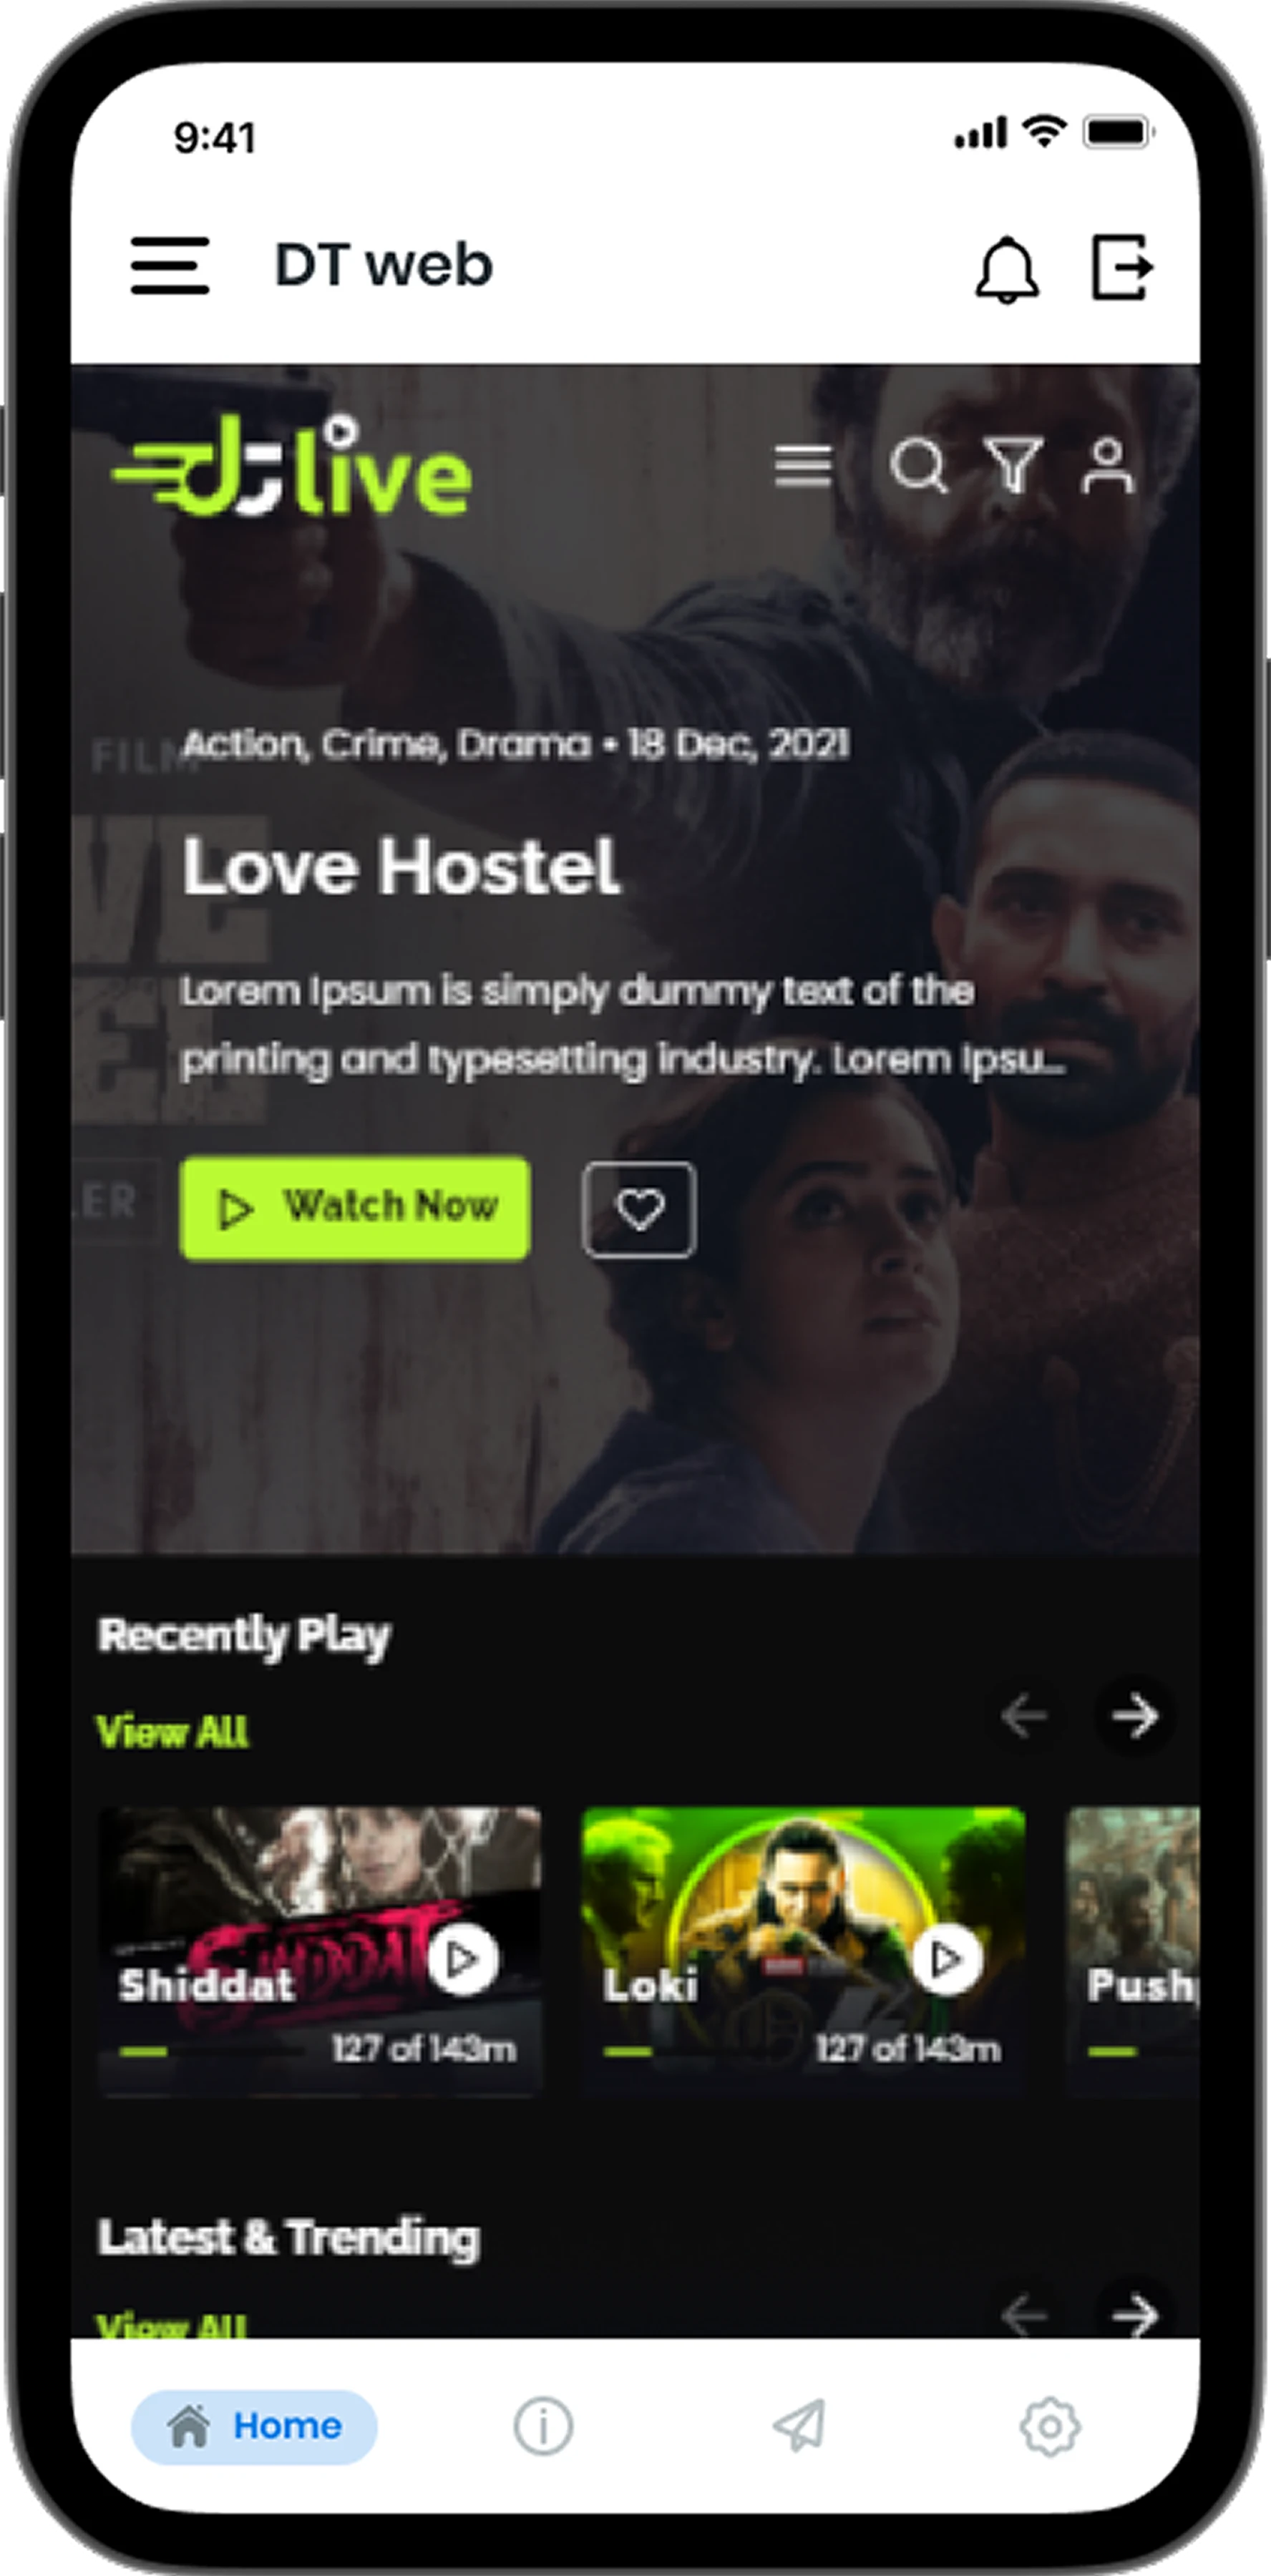Image resolution: width=1271 pixels, height=2576 pixels.
Task: Click the Shiddat watch progress bar
Action: pyautogui.click(x=143, y=2051)
